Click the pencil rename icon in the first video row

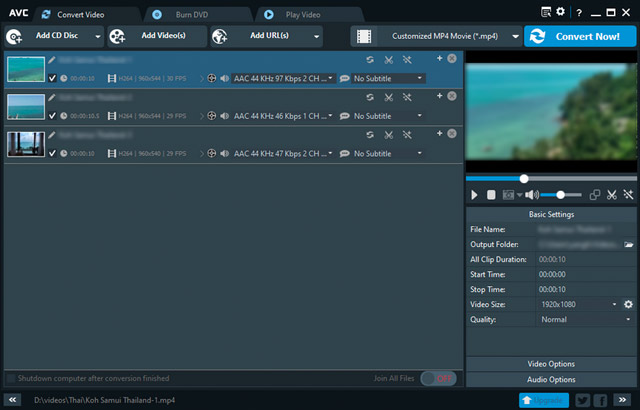(x=51, y=60)
